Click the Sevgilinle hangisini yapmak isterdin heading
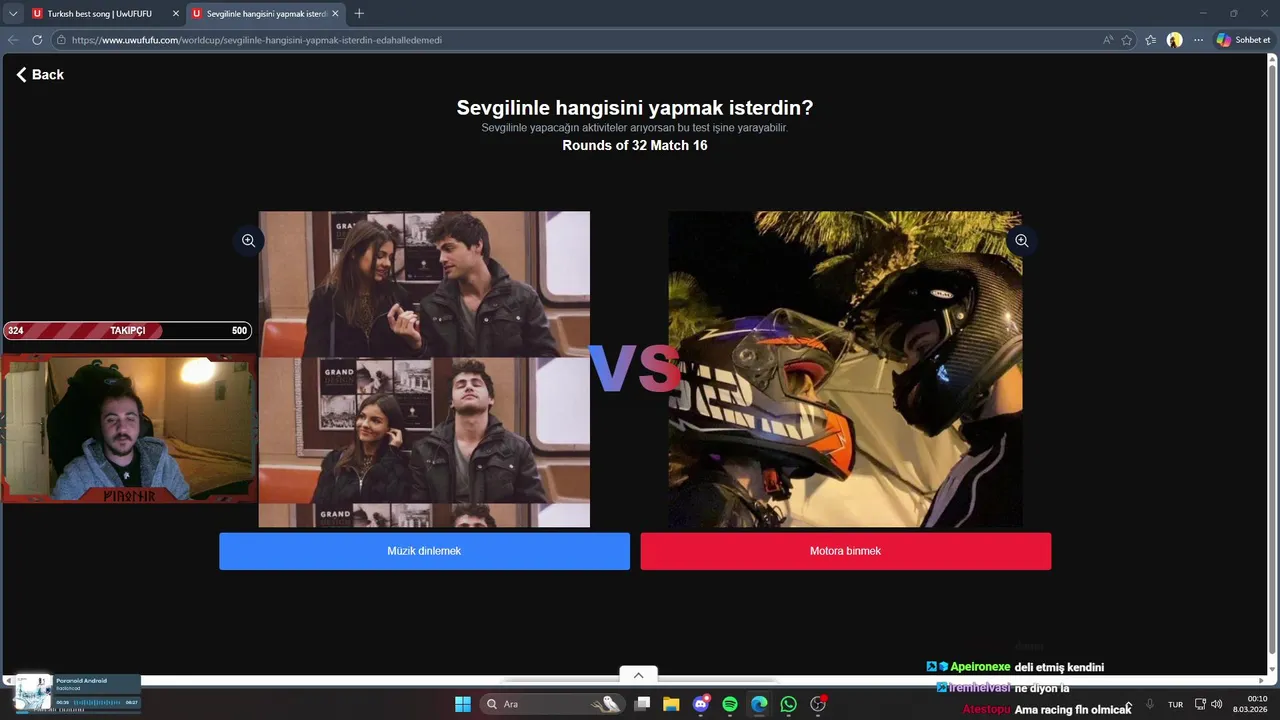1280x720 pixels. tap(635, 107)
